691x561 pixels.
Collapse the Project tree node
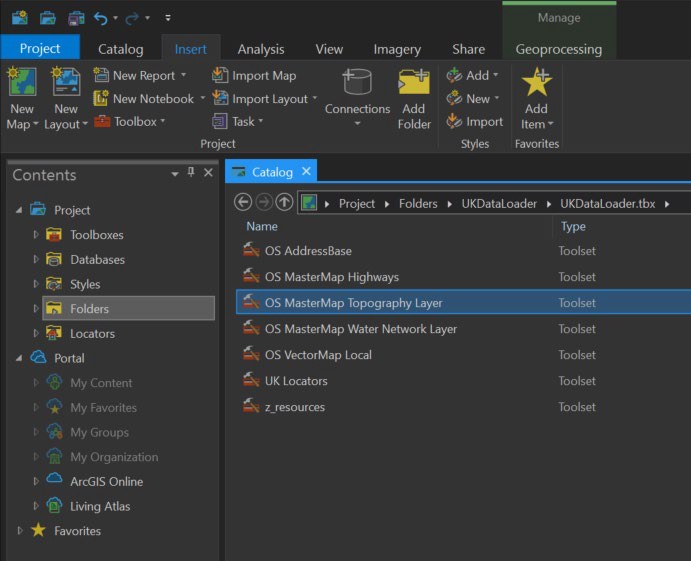(x=19, y=210)
